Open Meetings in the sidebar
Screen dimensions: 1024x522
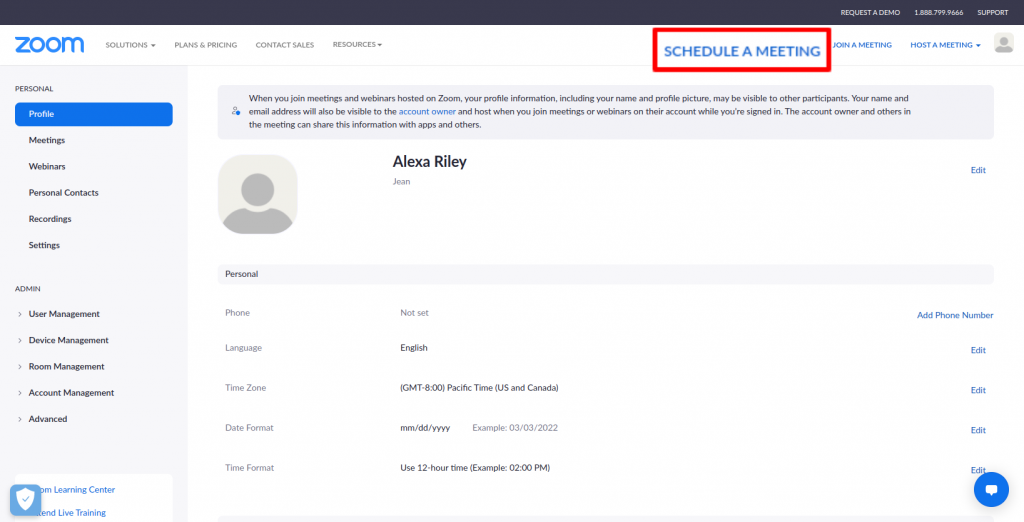pyautogui.click(x=47, y=141)
